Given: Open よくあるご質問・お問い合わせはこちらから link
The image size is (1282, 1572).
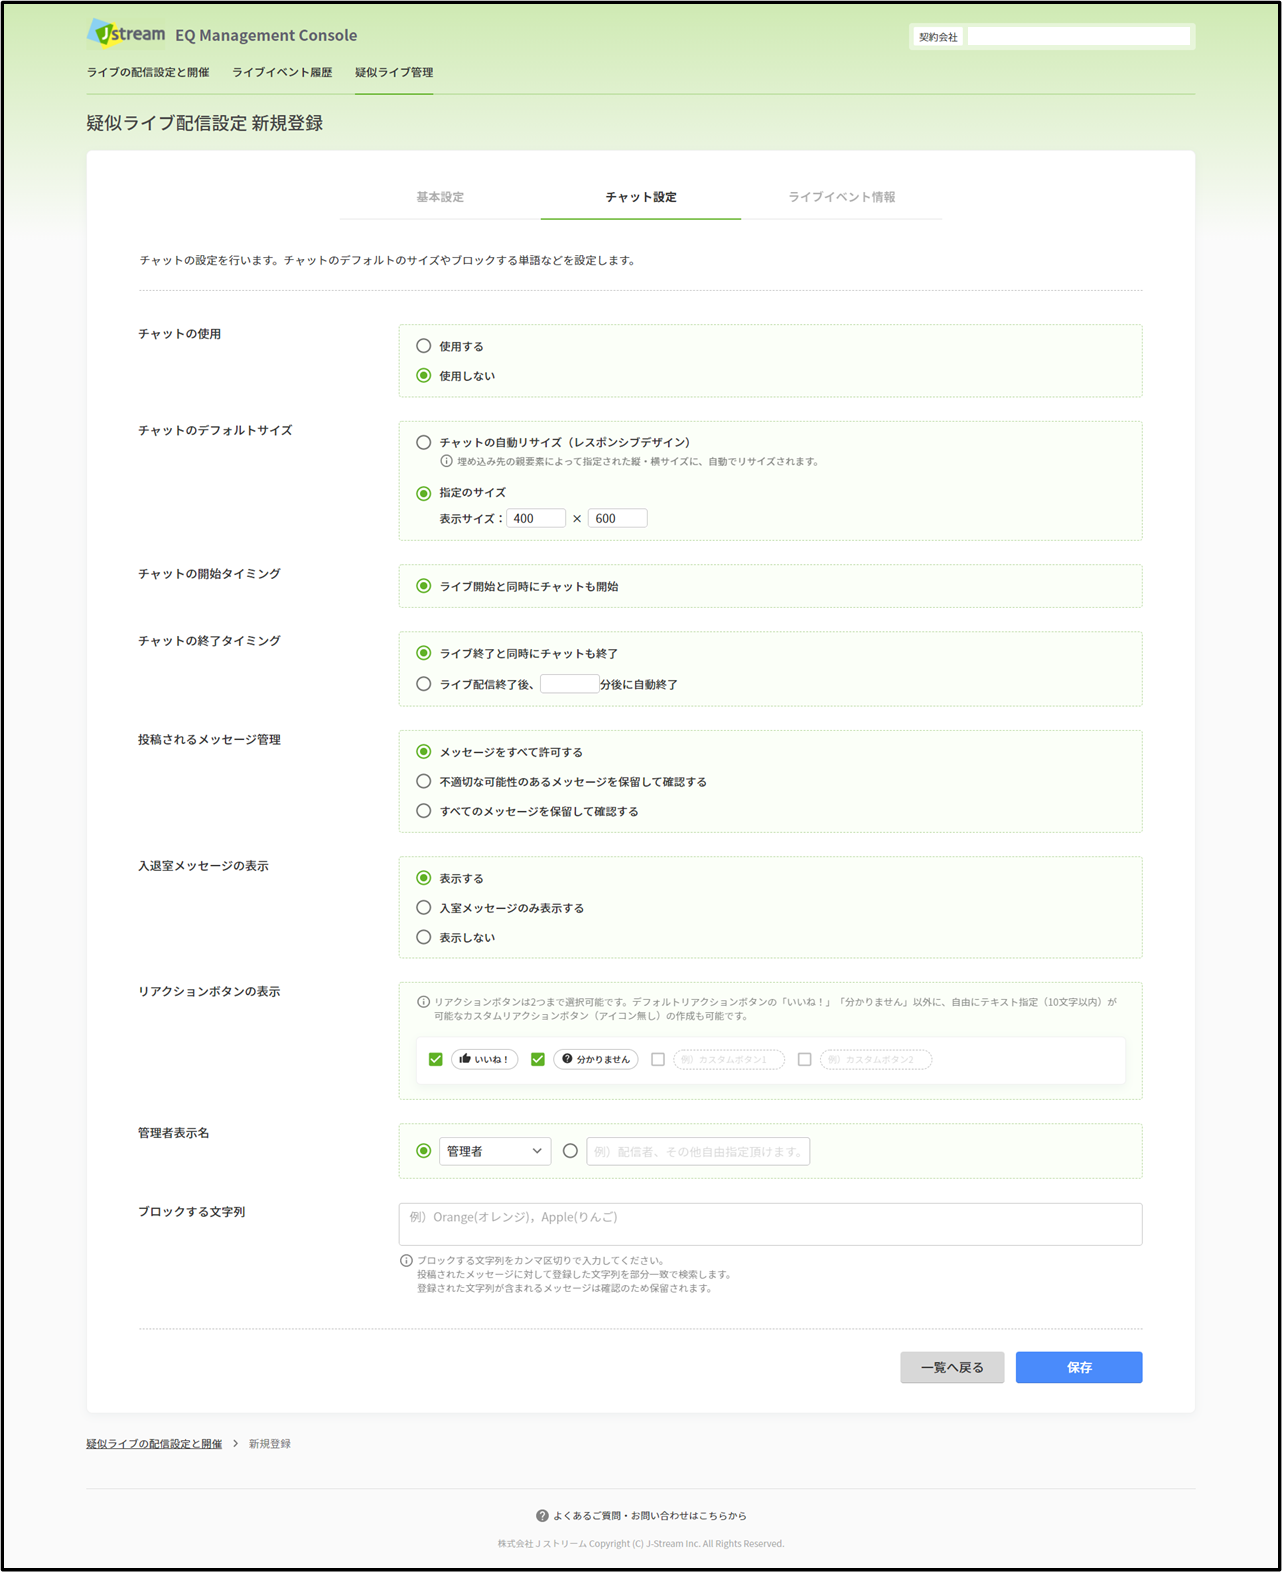Looking at the screenshot, I should coord(650,1516).
